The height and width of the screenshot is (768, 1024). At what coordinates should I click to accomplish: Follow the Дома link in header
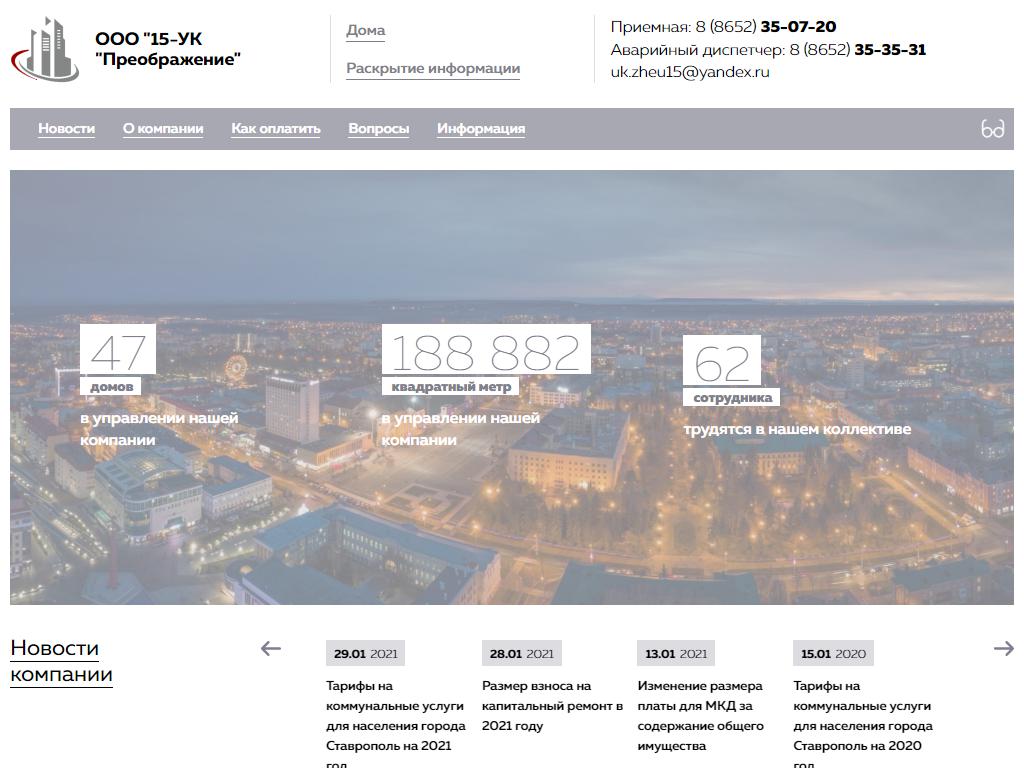[365, 30]
